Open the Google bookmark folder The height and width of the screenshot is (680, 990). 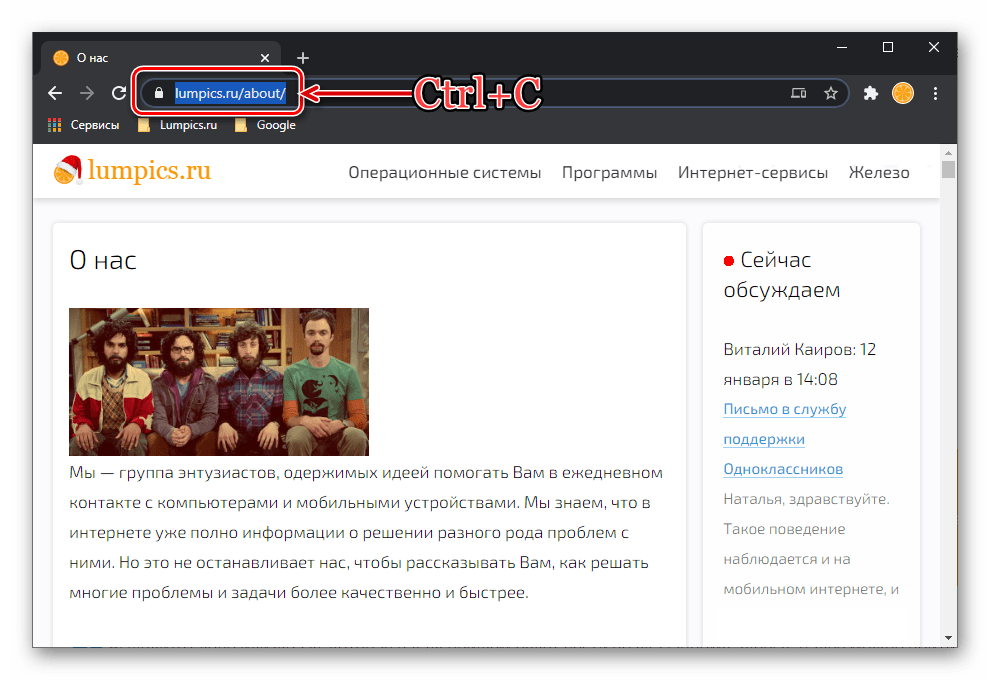click(265, 125)
